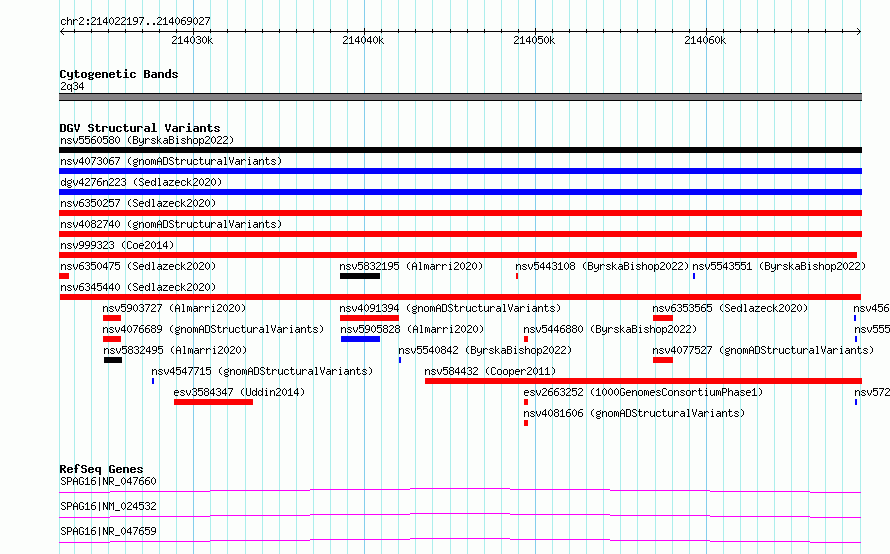Select nsv5443108 (ByrskaBishop2022) label
This screenshot has width=890, height=554.
[602, 266]
